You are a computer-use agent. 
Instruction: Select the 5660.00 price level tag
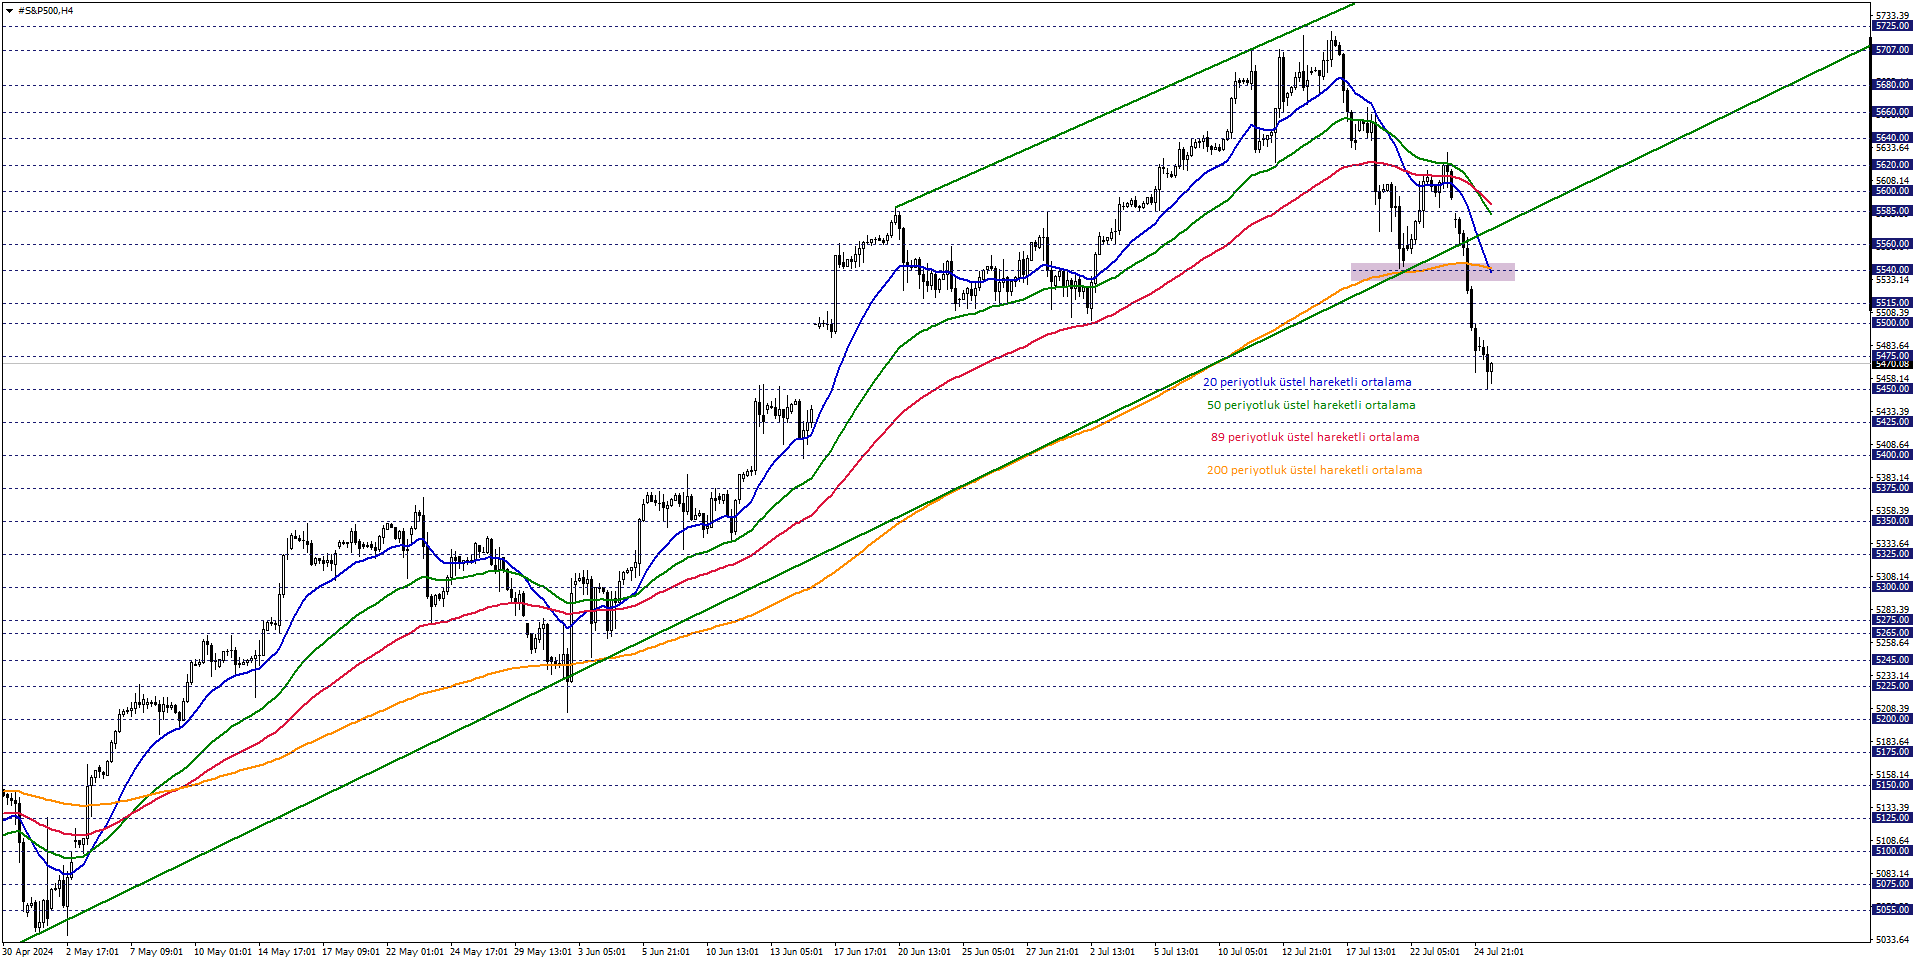coord(1892,112)
